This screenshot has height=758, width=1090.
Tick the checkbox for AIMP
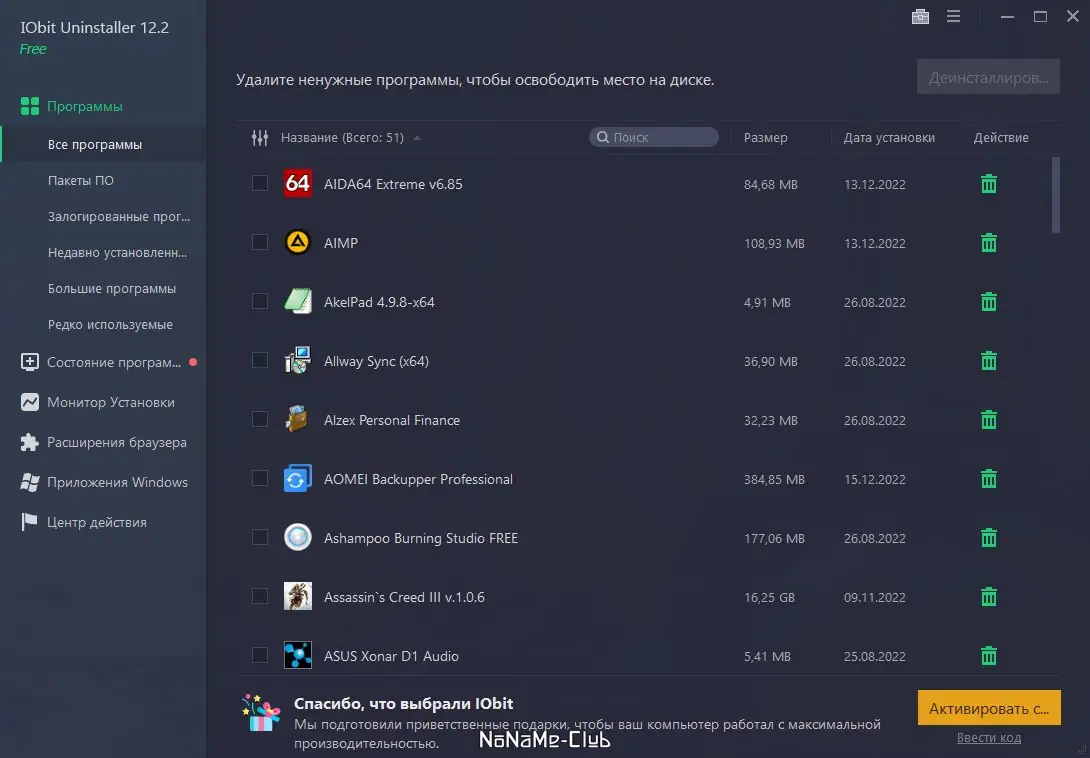click(x=260, y=242)
